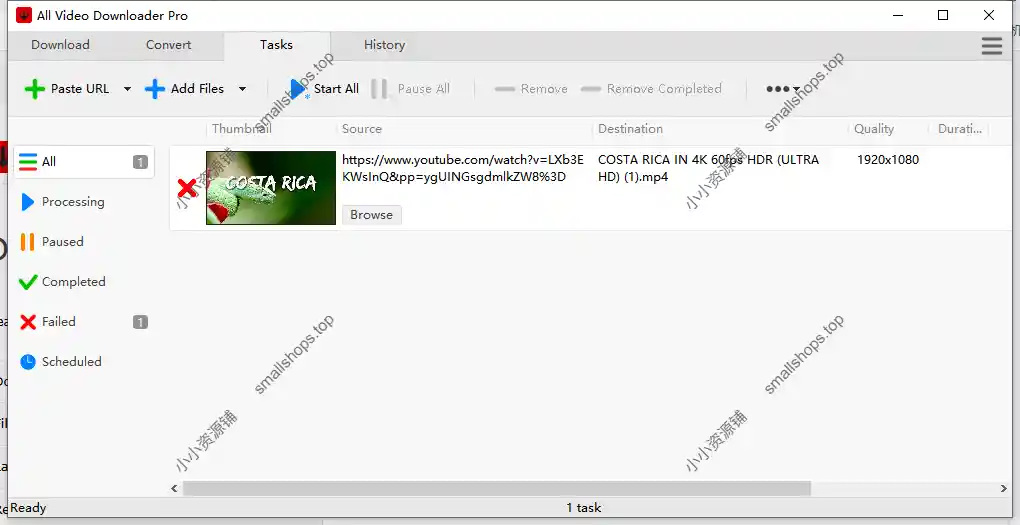Screen dimensions: 1020x525
Task: Click the green Completed checkmark icon
Action: coord(28,282)
